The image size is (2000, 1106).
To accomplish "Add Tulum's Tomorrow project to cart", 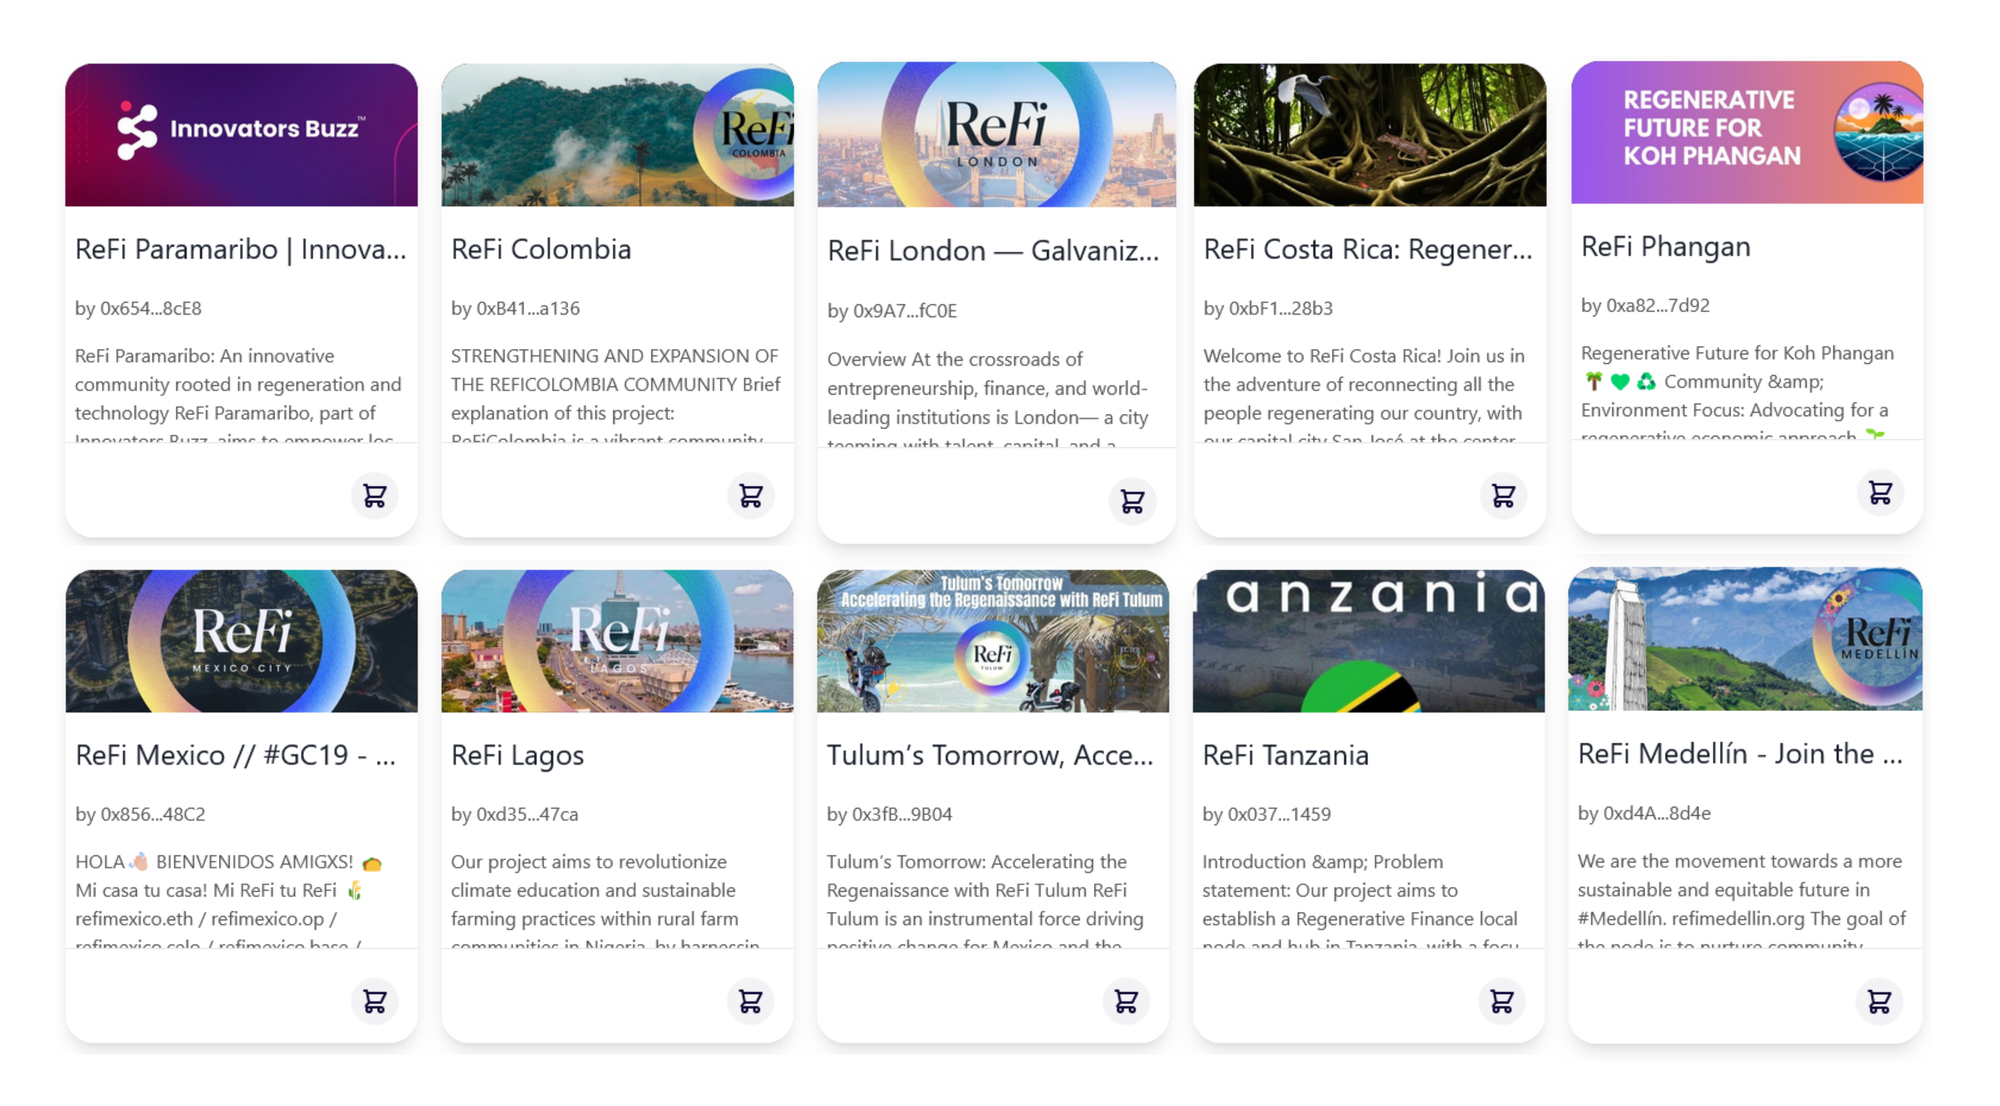I will tap(1125, 1001).
